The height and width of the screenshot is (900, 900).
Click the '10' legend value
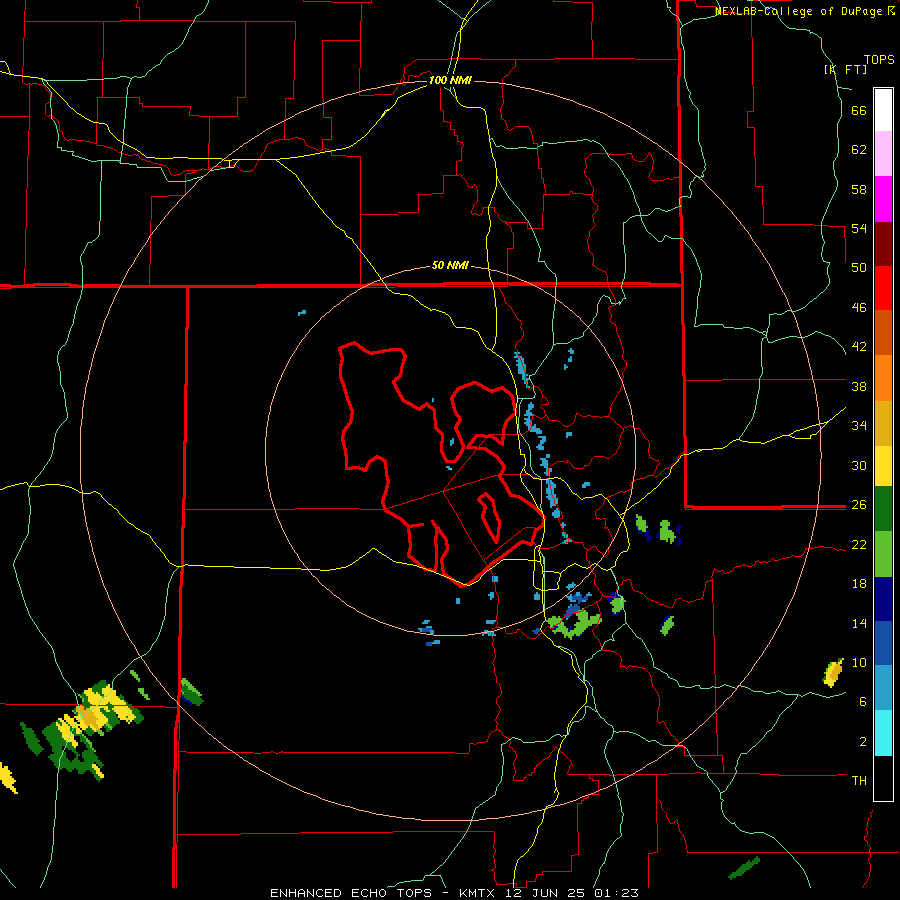tap(859, 663)
